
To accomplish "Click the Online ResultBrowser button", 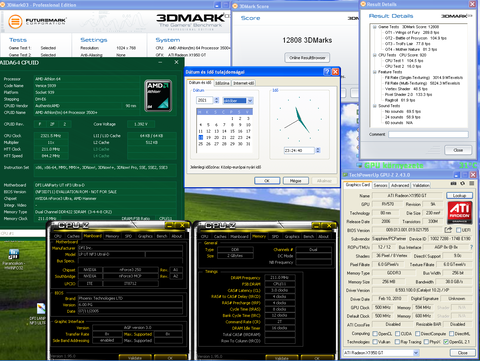I will pos(307,58).
